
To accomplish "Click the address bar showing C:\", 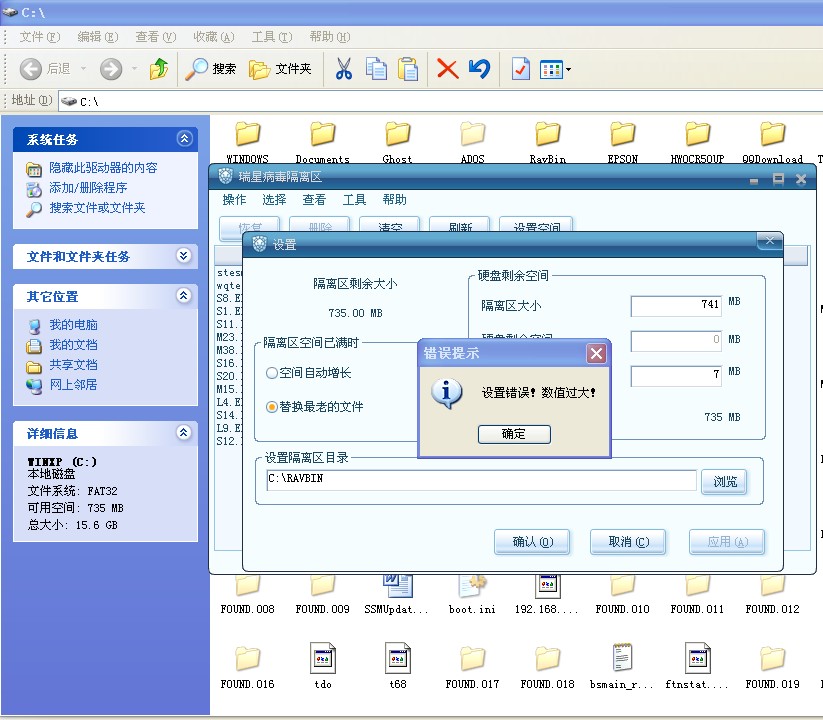I will [x=441, y=101].
